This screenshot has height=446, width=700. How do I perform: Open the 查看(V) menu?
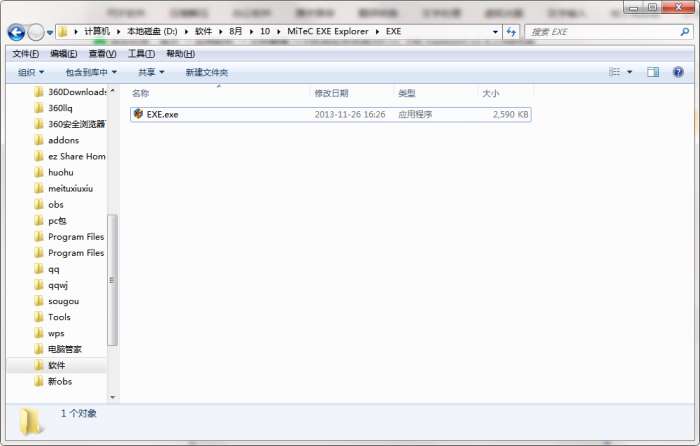[102, 54]
